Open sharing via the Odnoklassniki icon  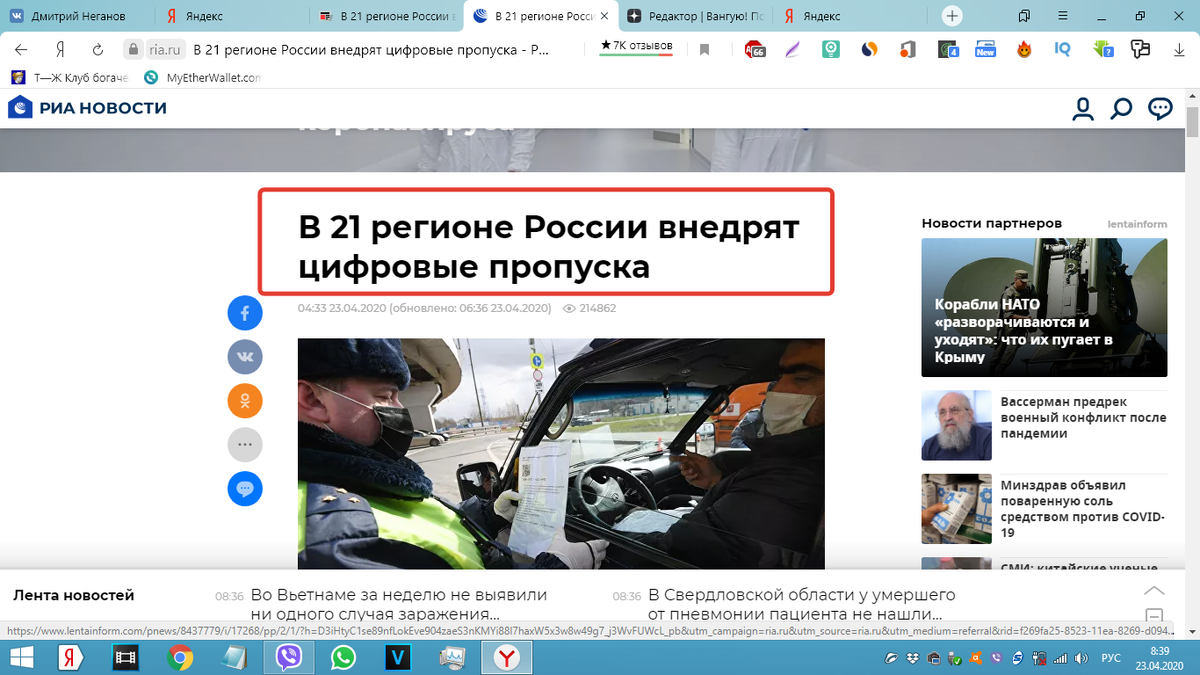tap(245, 401)
